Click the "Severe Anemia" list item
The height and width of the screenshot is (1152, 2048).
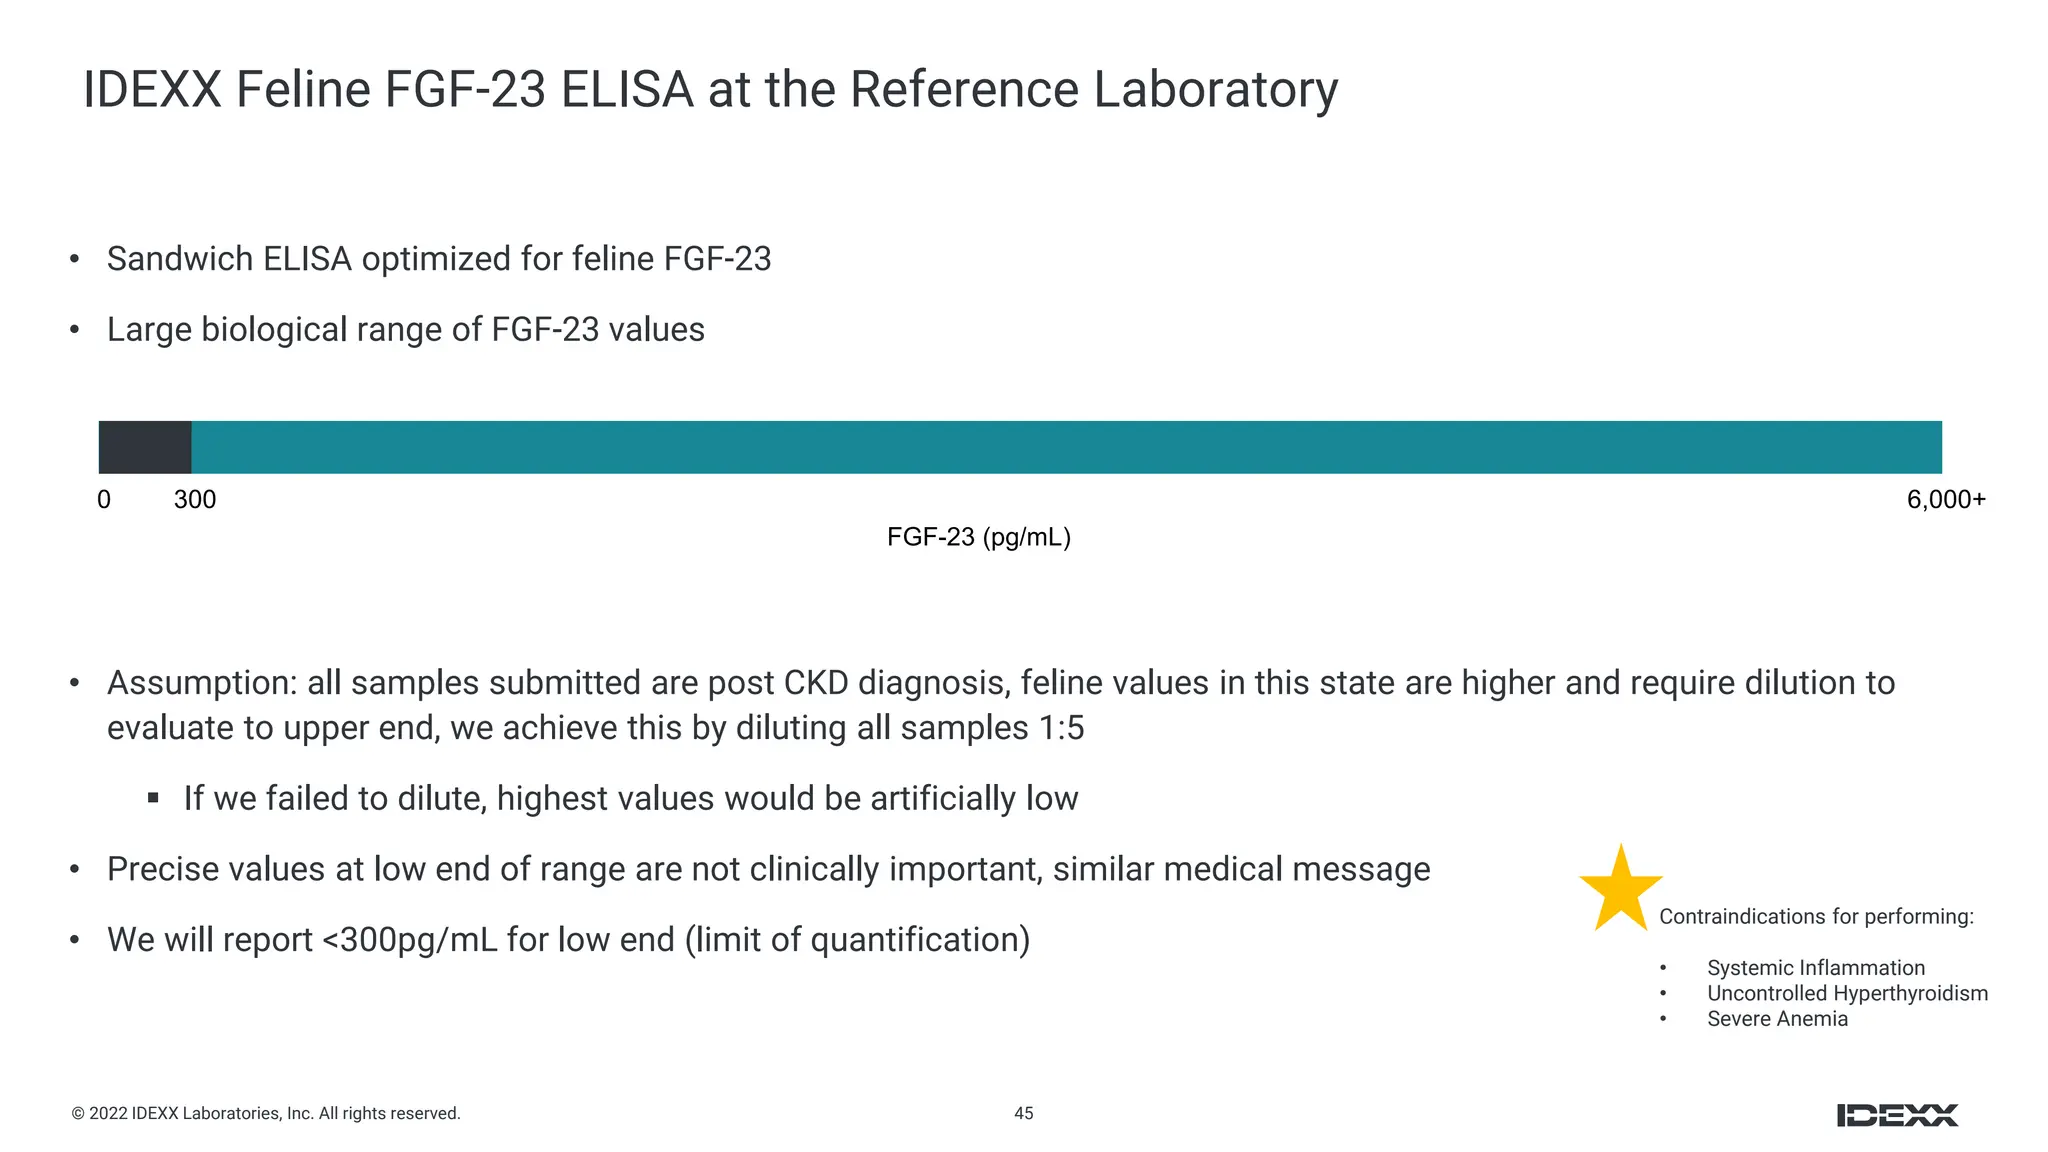(x=1777, y=1019)
